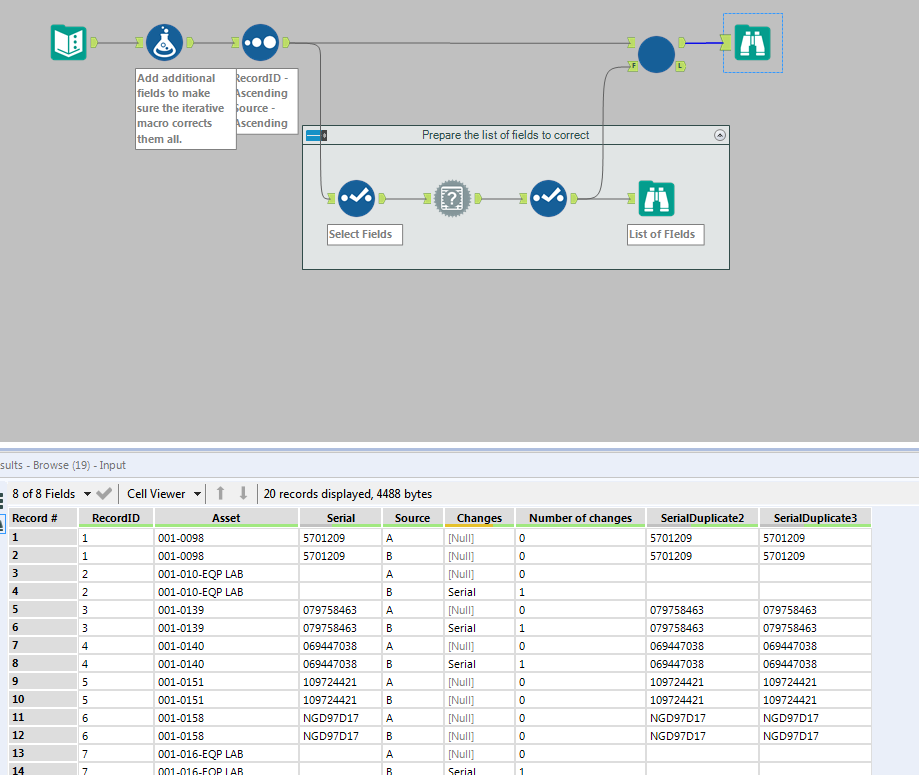Select the row header for record 5
This screenshot has height=775, width=919.
click(40, 610)
